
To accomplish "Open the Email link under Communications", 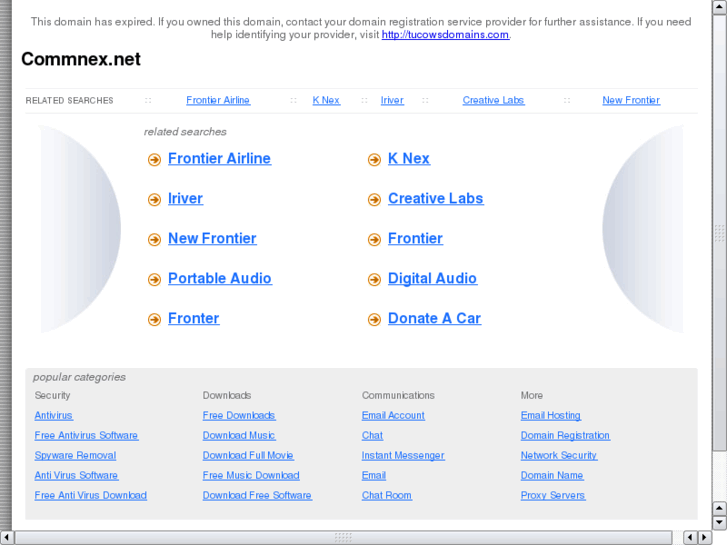I will pos(374,475).
